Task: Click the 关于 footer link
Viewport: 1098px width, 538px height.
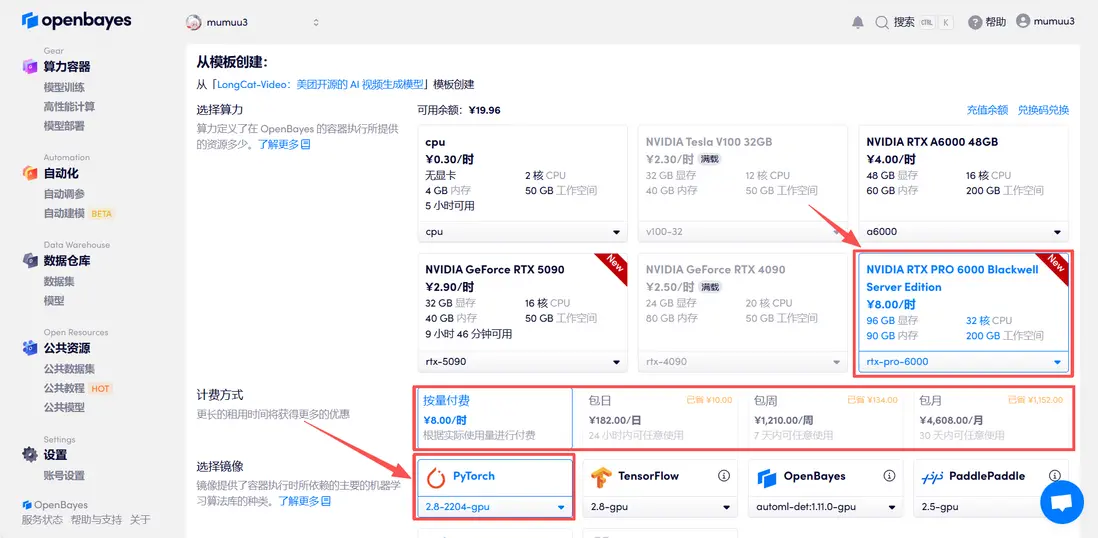Action: pyautogui.click(x=140, y=520)
